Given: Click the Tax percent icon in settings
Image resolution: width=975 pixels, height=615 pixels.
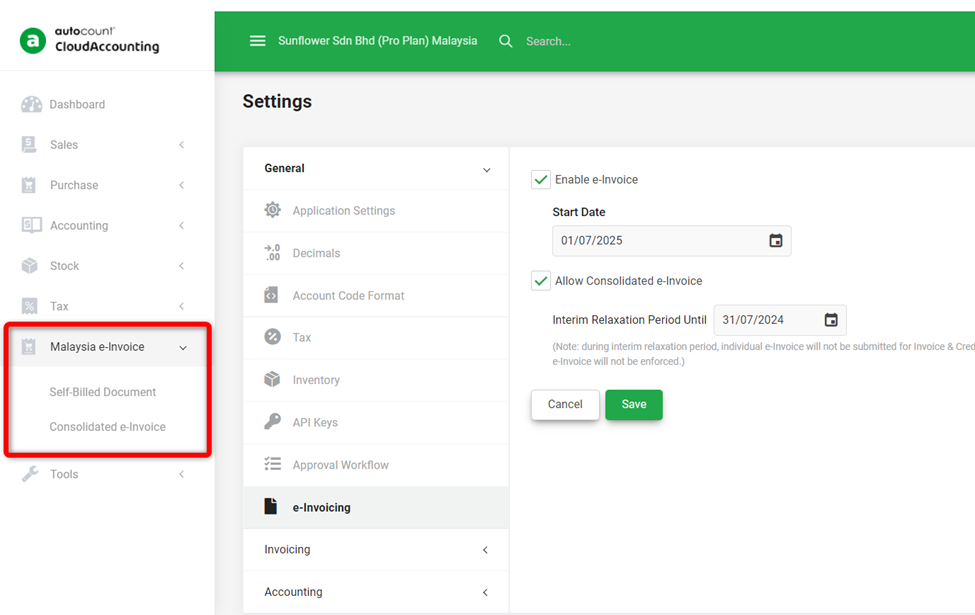Looking at the screenshot, I should [x=272, y=337].
